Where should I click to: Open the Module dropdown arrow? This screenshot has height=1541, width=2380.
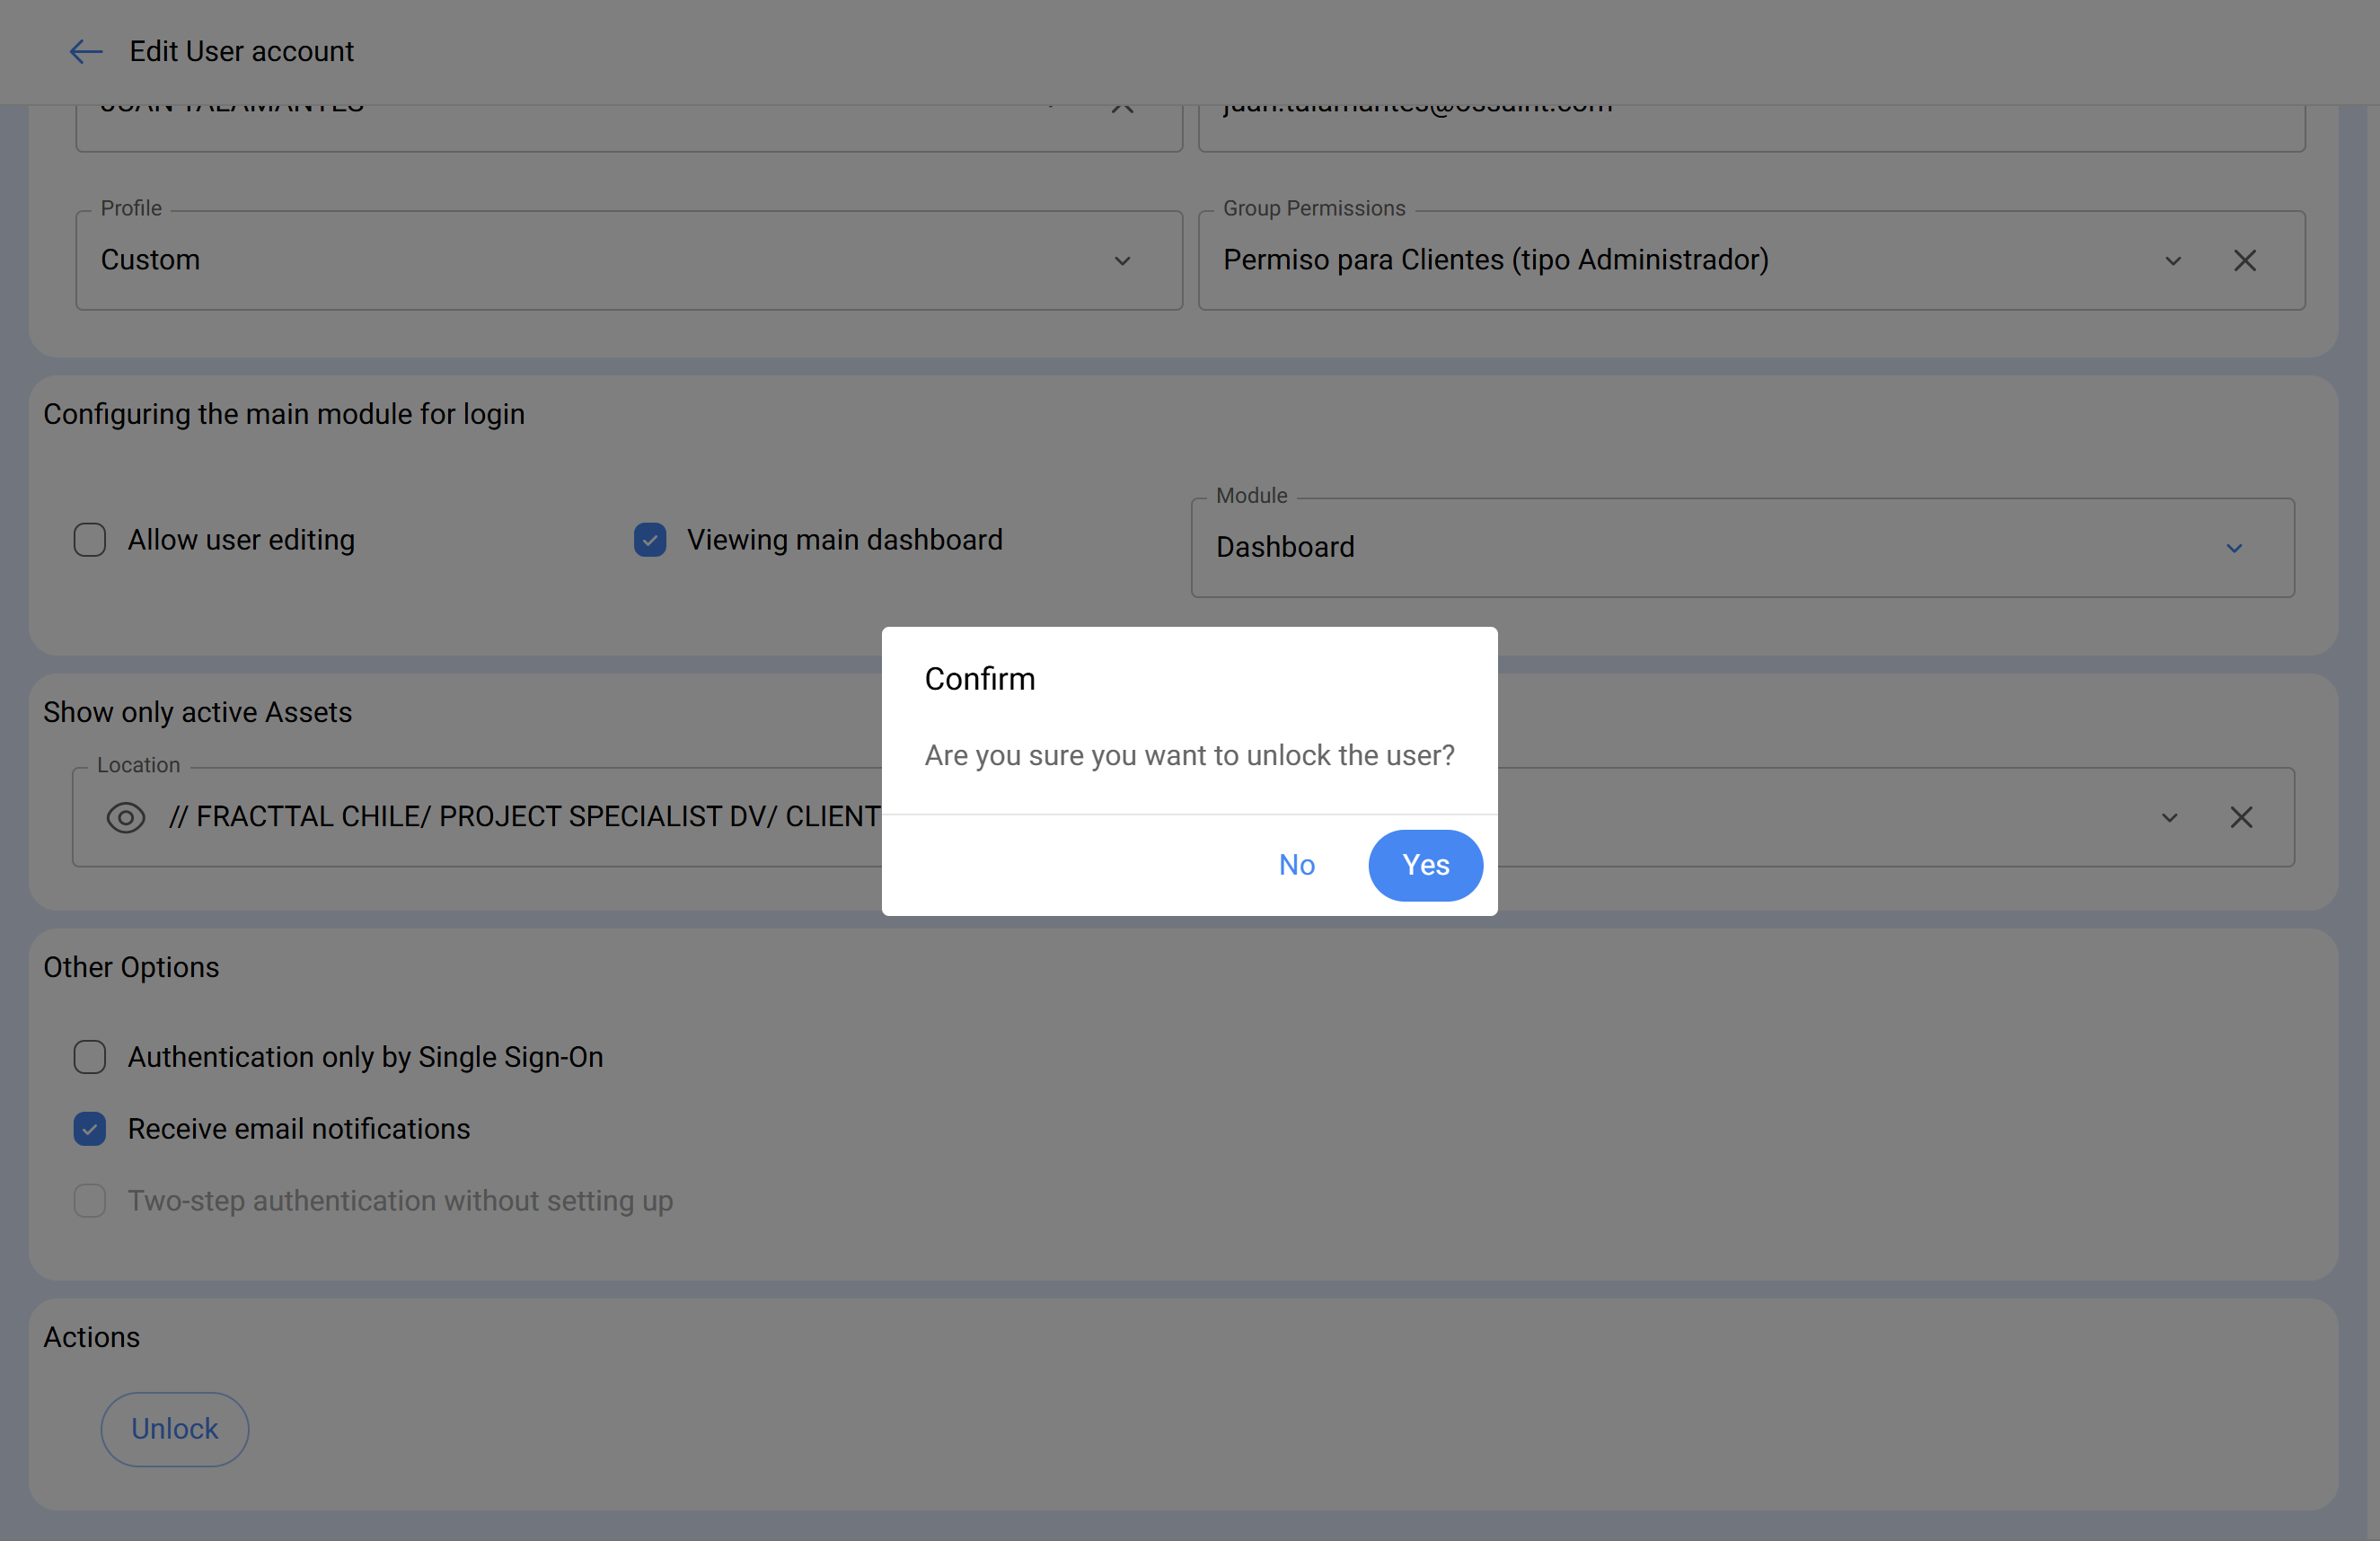coord(2233,548)
